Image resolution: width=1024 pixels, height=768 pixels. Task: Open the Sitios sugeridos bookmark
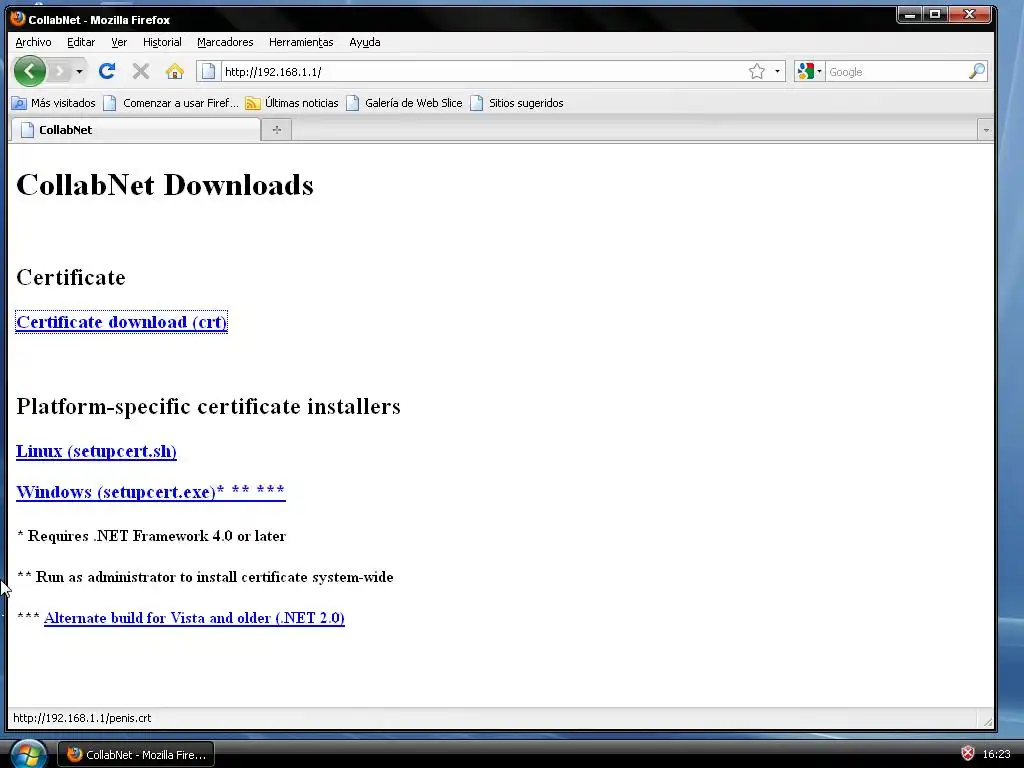pyautogui.click(x=517, y=103)
